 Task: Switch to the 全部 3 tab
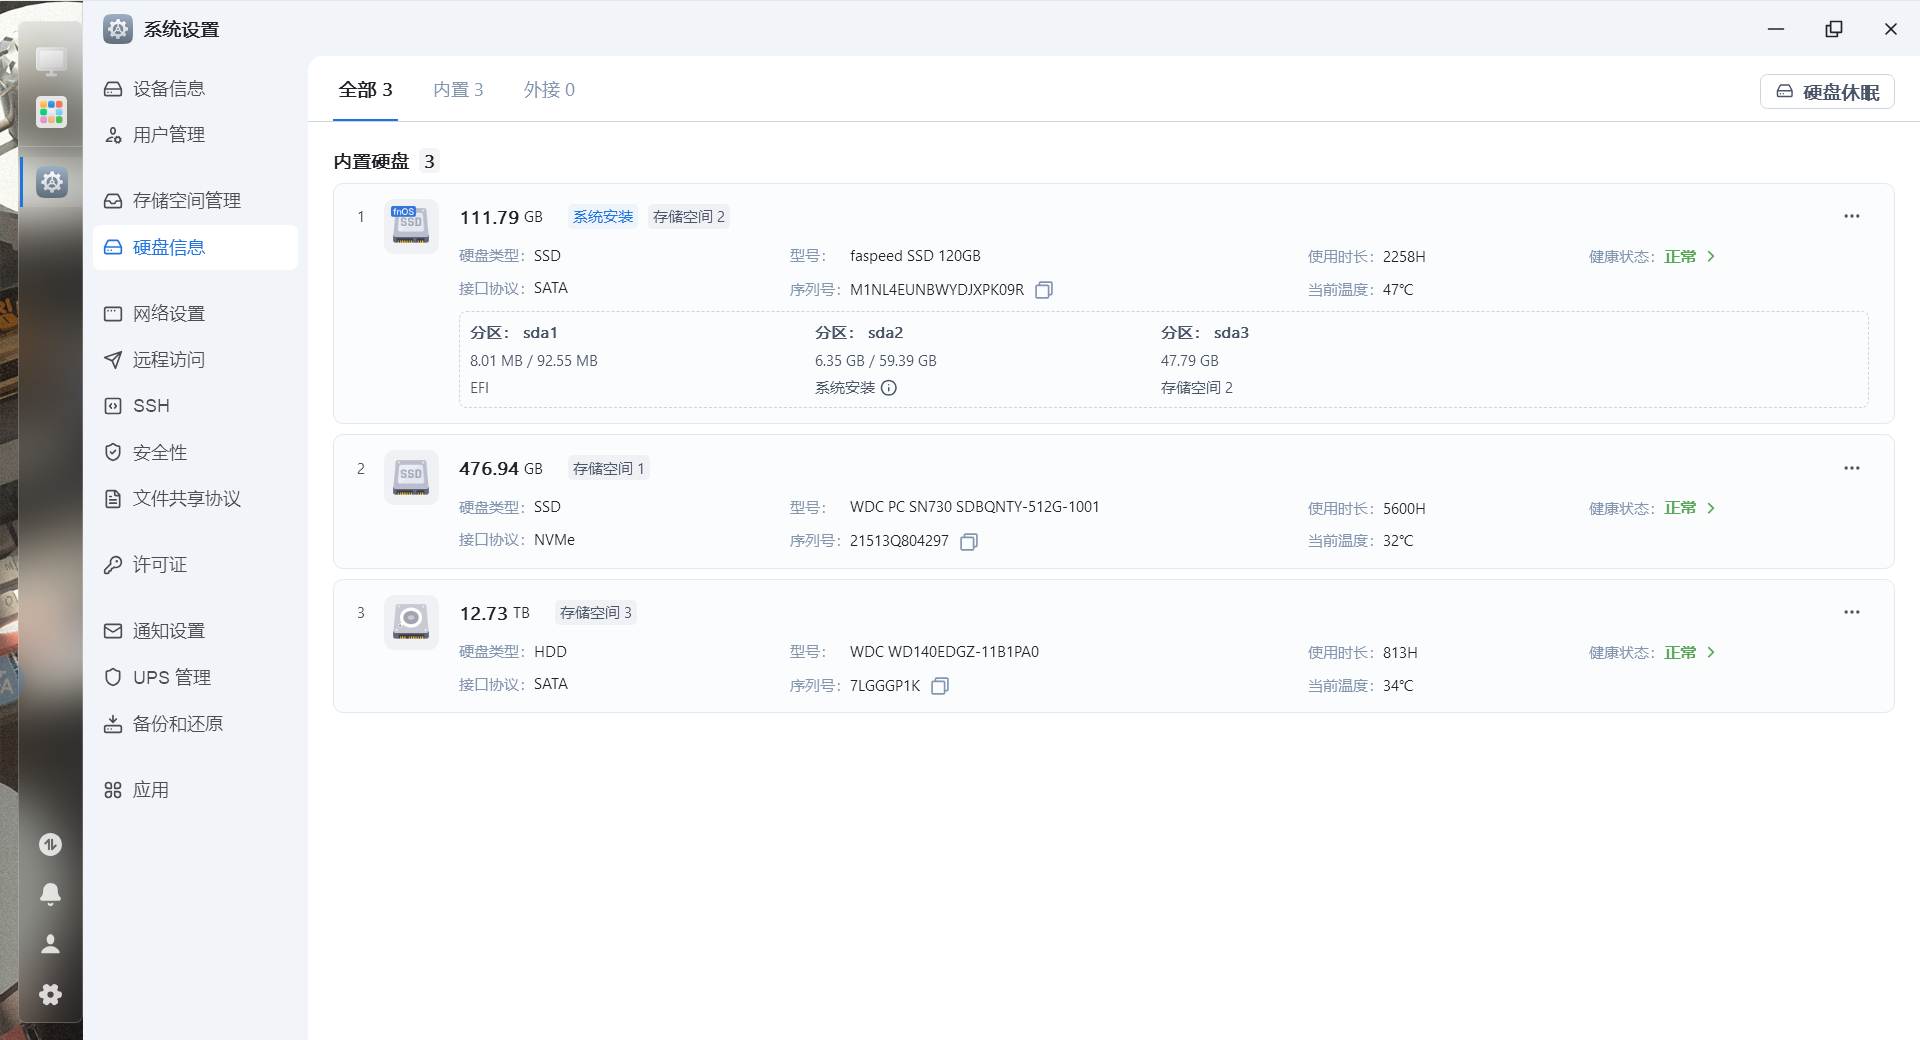(365, 90)
